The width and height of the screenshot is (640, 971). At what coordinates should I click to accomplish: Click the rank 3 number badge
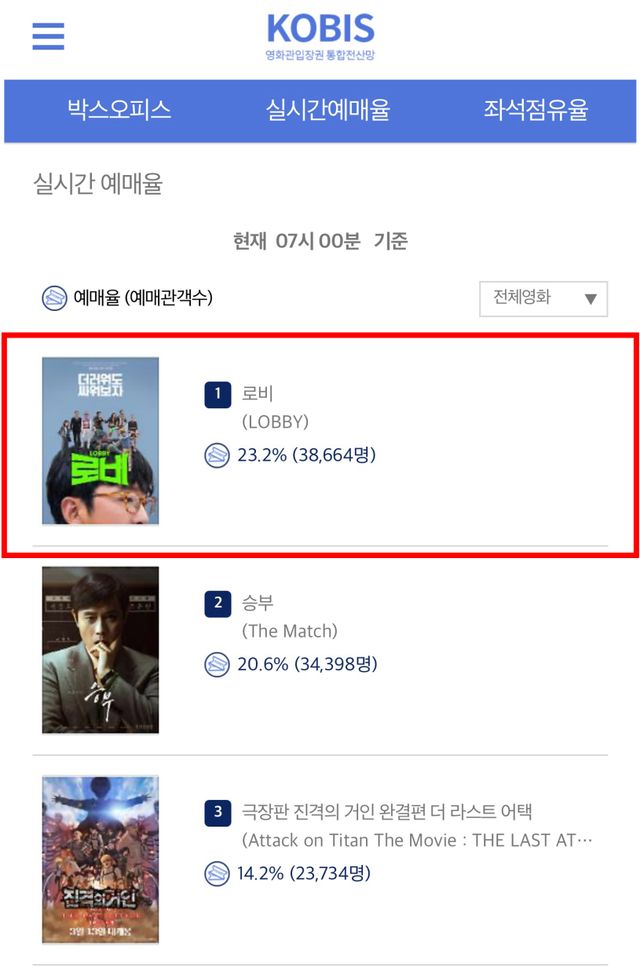[217, 812]
